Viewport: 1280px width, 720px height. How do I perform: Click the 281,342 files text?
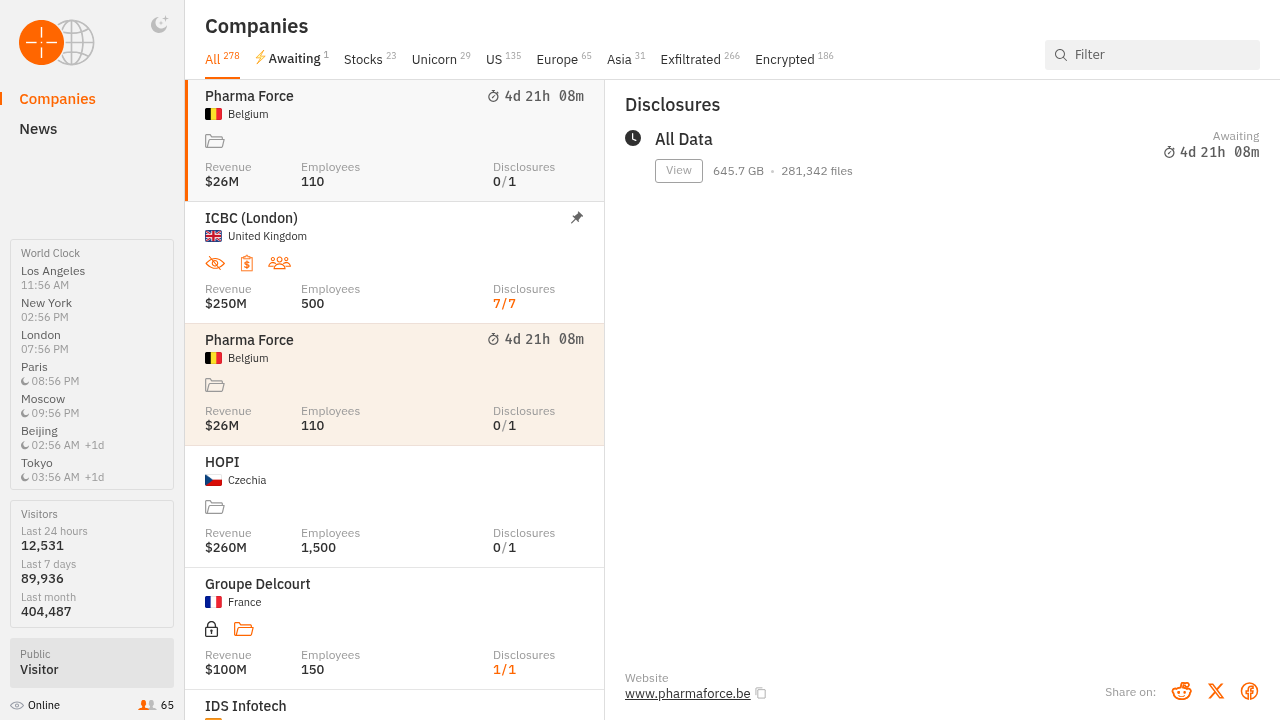[817, 171]
